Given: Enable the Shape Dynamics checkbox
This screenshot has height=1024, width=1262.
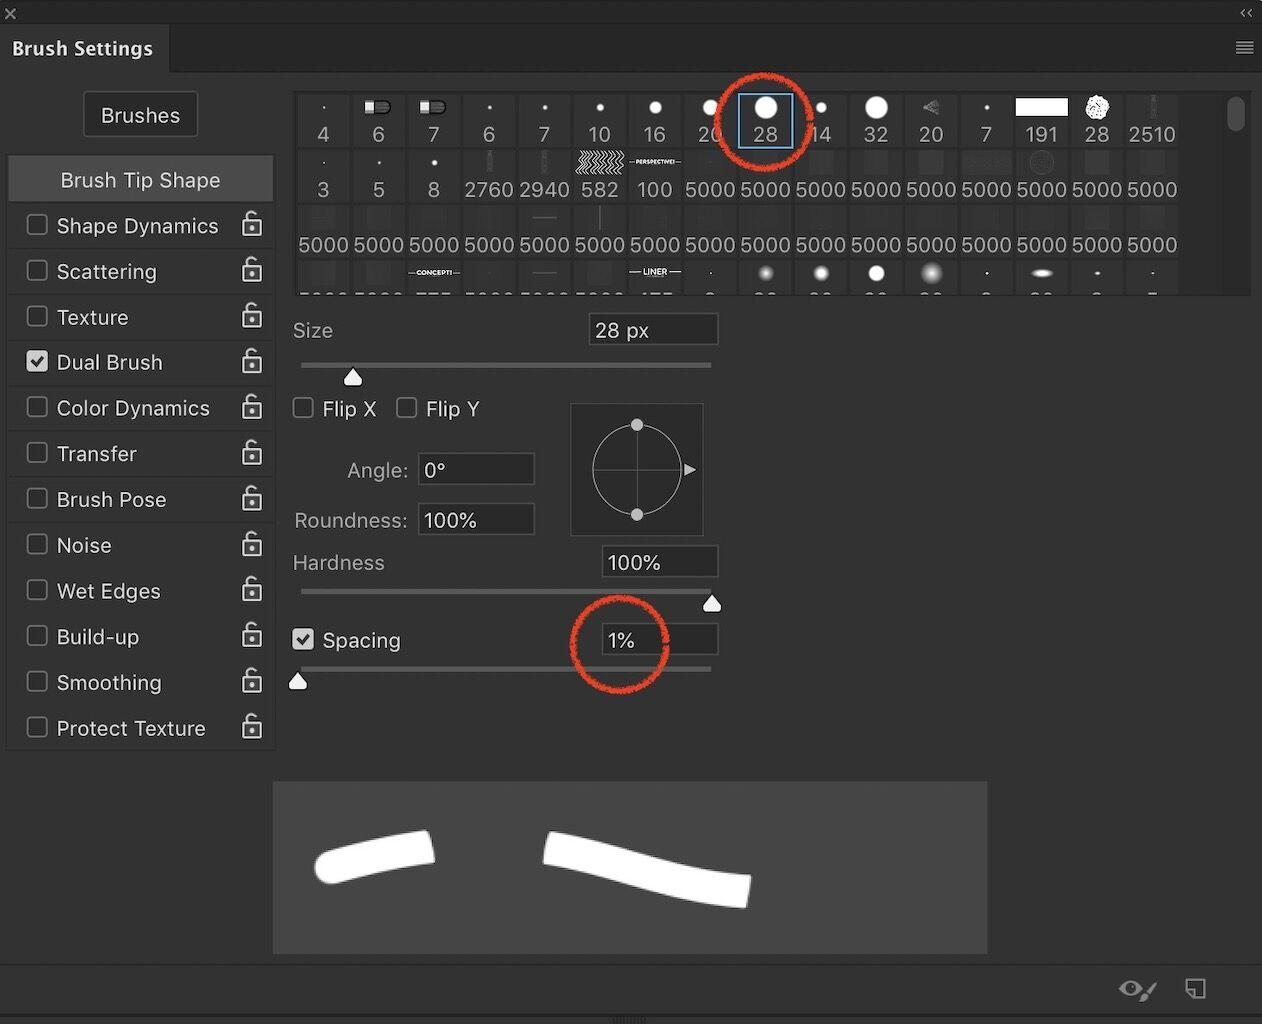Looking at the screenshot, I should click(37, 225).
